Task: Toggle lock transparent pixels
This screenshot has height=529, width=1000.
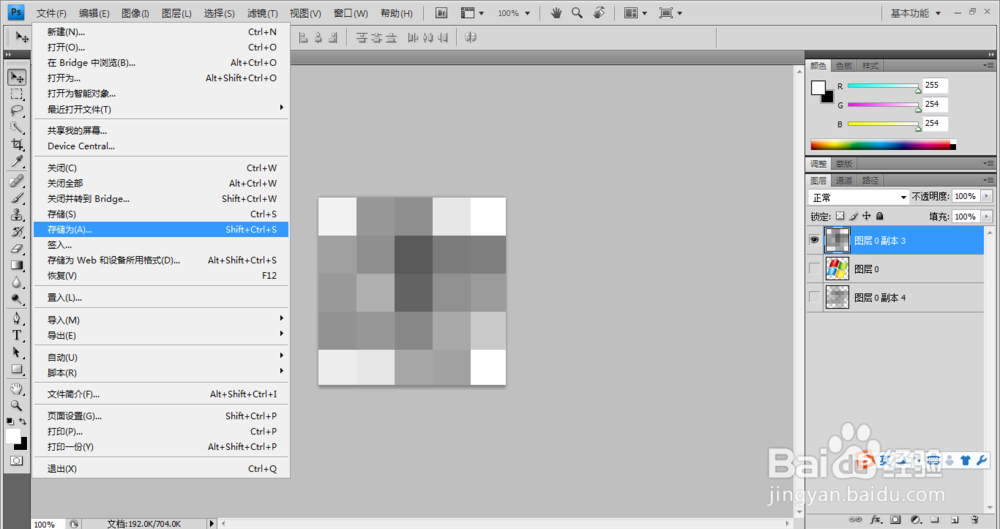Action: (x=840, y=216)
